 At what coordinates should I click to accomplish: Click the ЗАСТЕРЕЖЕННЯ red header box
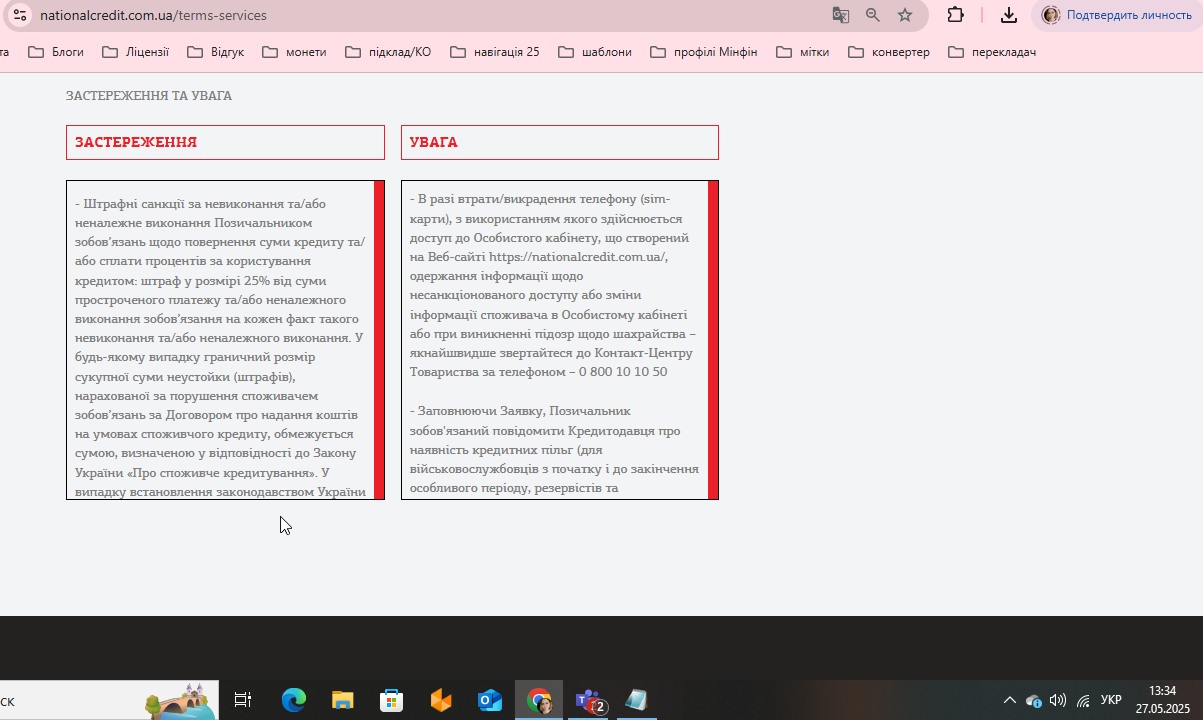point(225,142)
